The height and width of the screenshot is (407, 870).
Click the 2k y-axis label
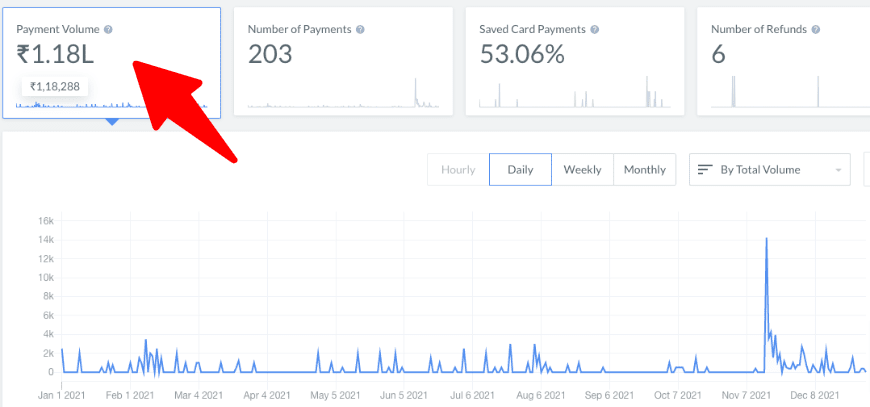48,353
